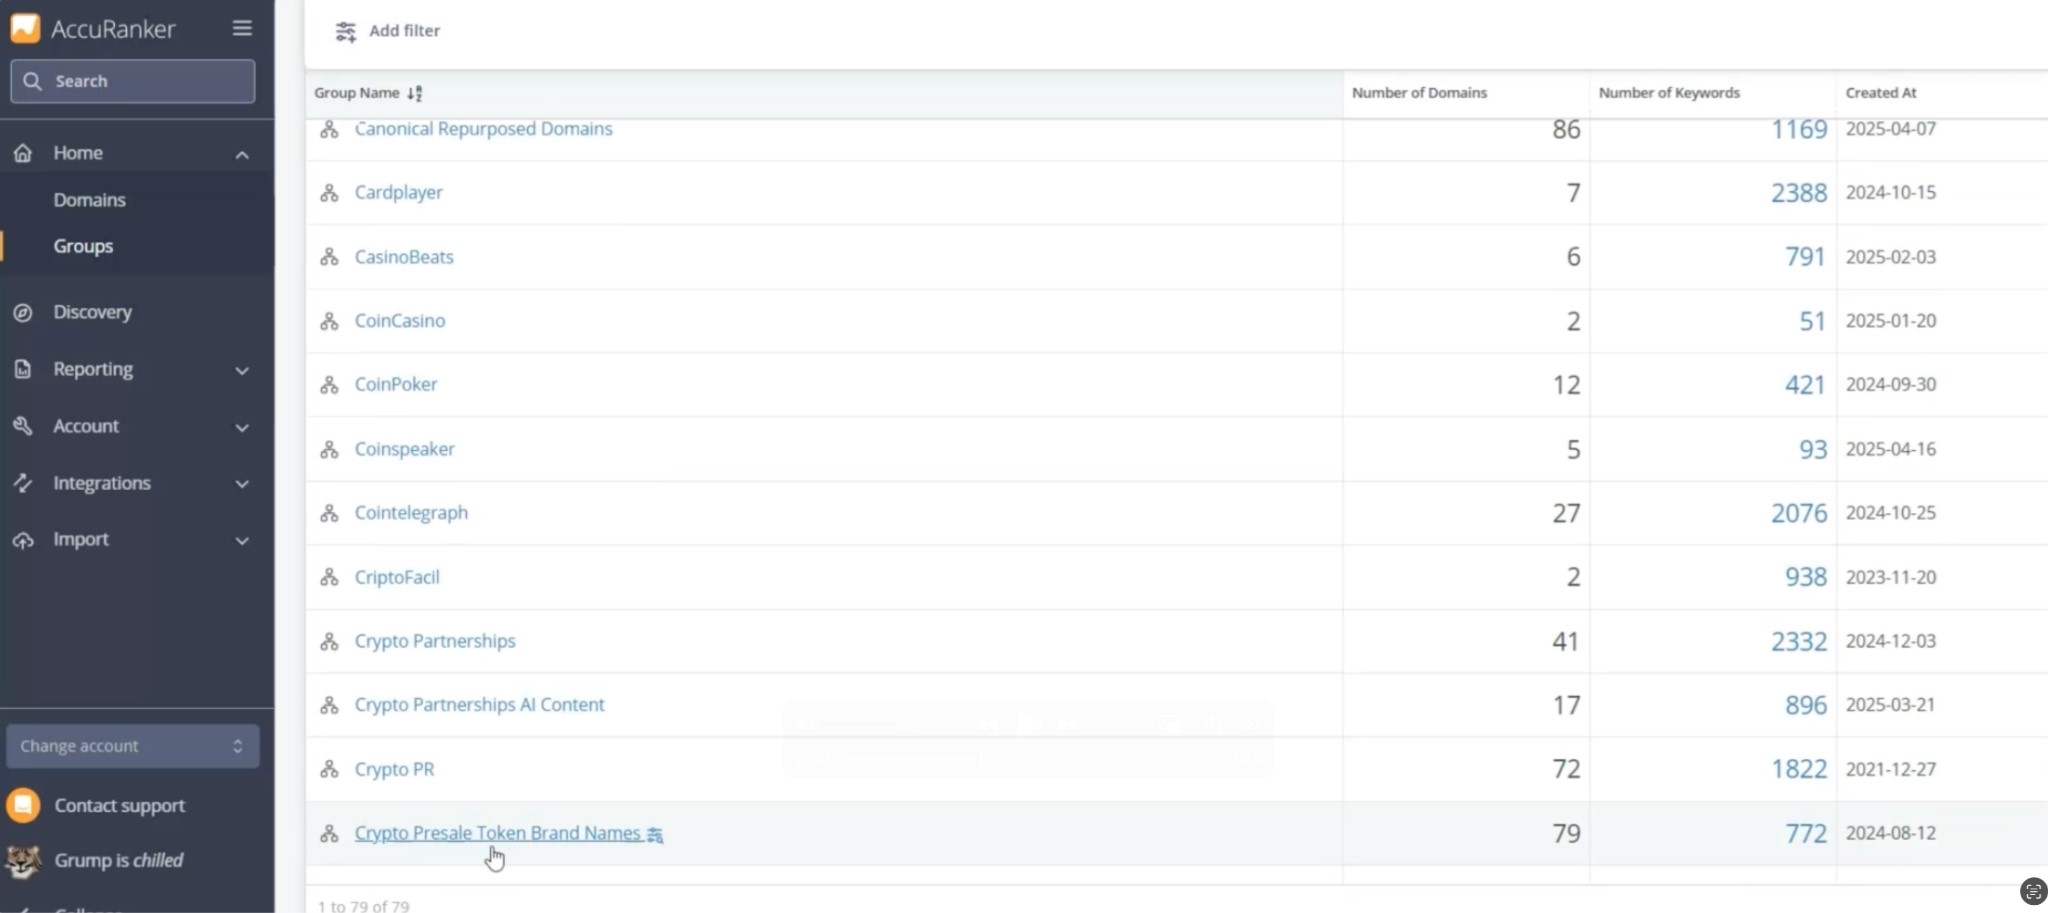Click the AccuRanker logo icon
This screenshot has width=2048, height=913.
[25, 28]
